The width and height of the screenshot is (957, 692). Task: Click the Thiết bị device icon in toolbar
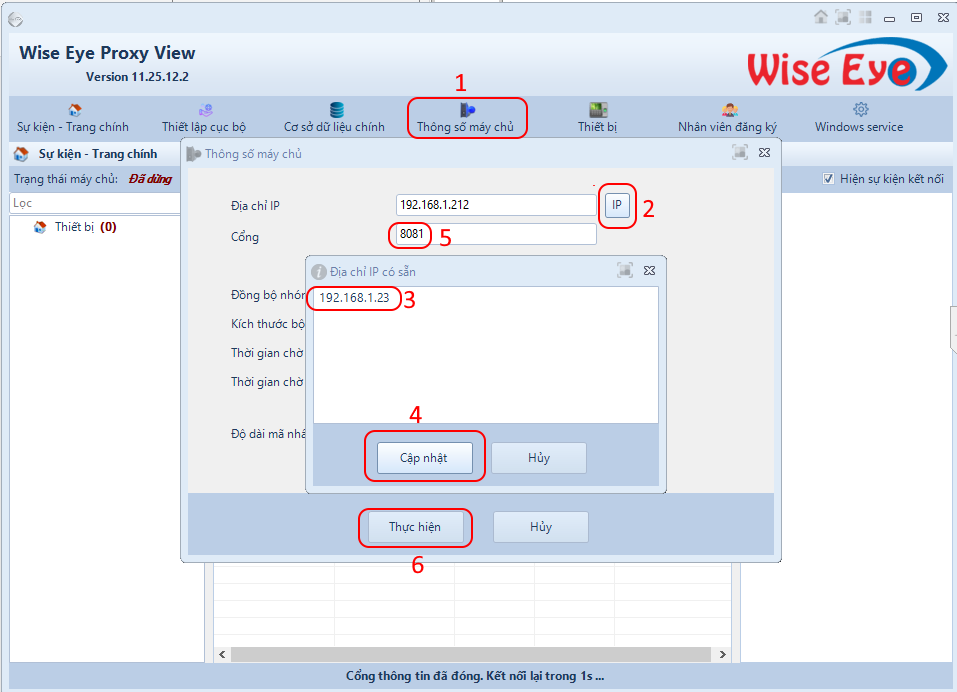pos(597,108)
